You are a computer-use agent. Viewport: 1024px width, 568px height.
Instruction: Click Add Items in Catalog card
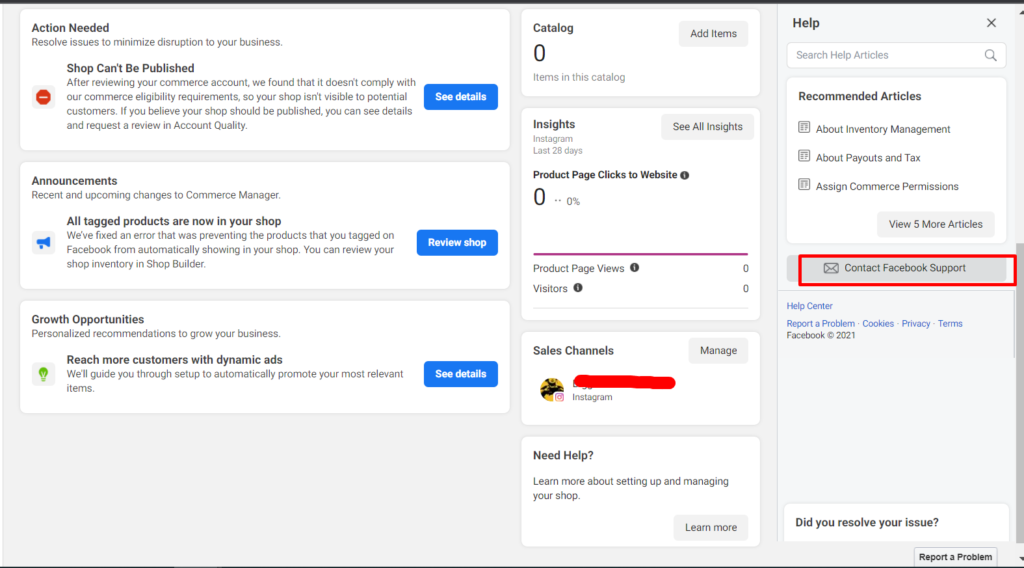[713, 34]
